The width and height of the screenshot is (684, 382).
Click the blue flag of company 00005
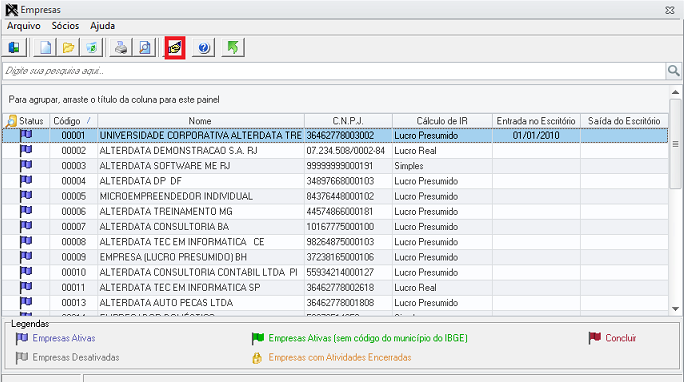[26, 196]
